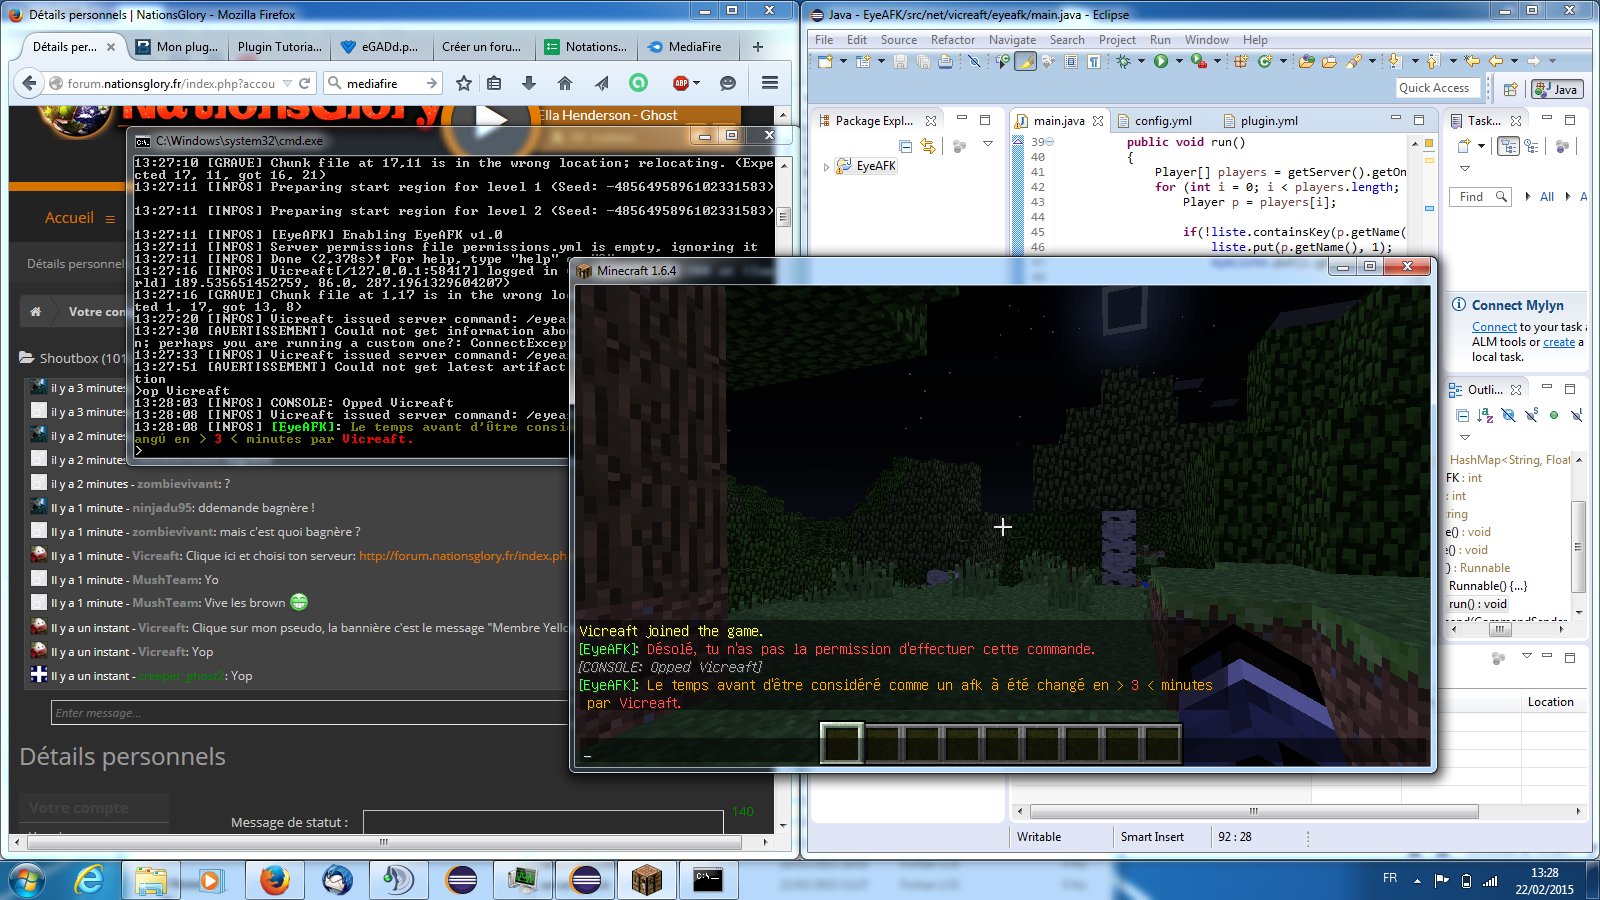Toggle Block Selection Mode in Eclipse
Viewport: 1600px width, 900px height.
(x=1070, y=61)
